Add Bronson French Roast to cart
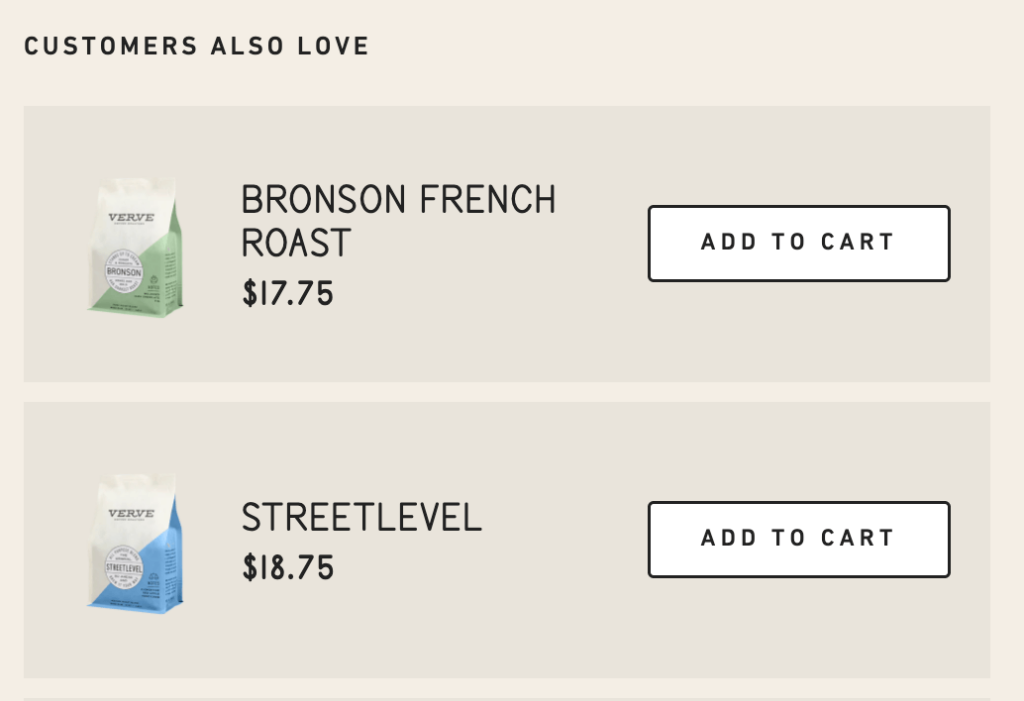 798,243
